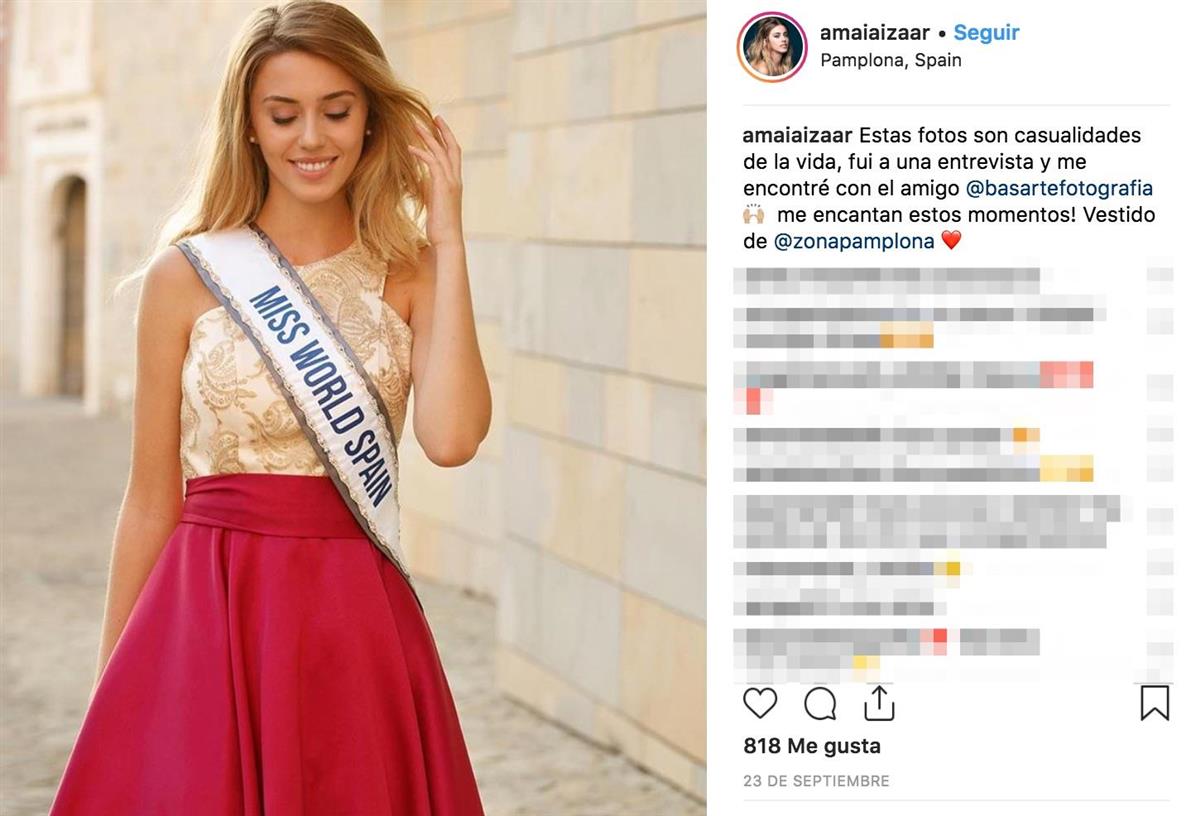Open Pamplona, Spain location link
This screenshot has height=816, width=1200.
click(x=891, y=60)
